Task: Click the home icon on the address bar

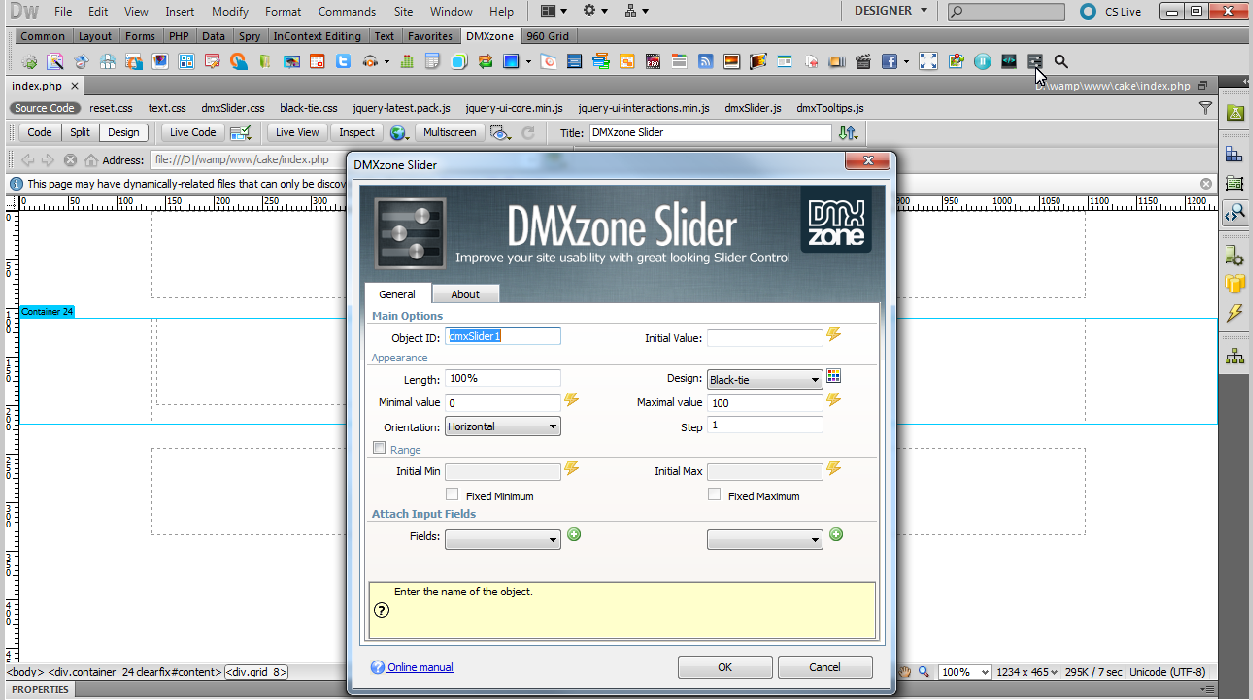Action: point(91,160)
